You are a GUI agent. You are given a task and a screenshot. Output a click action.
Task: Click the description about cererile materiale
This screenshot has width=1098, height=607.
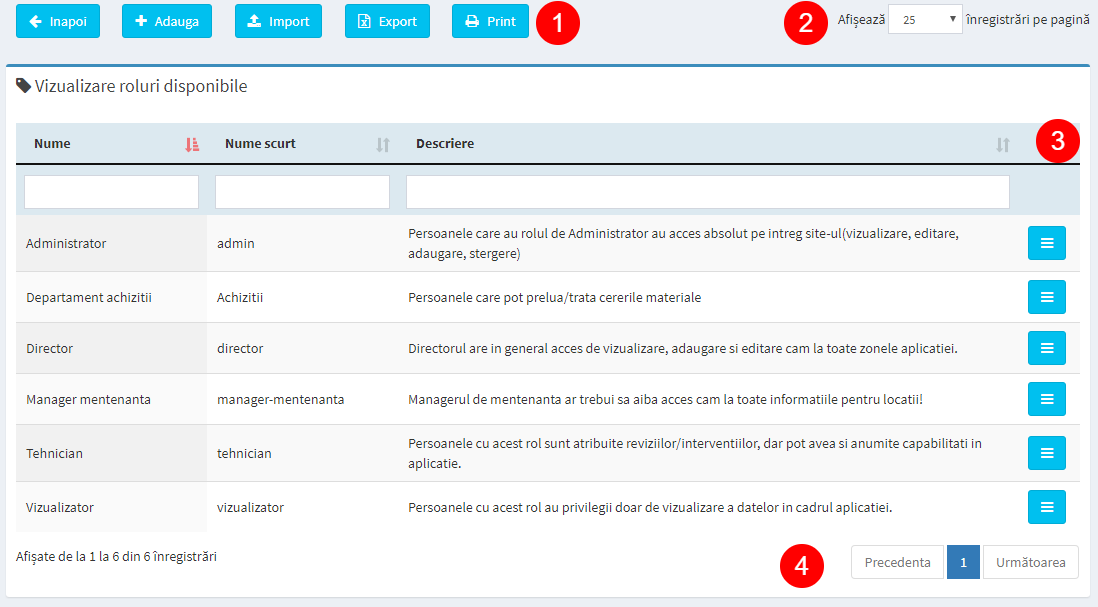[555, 297]
